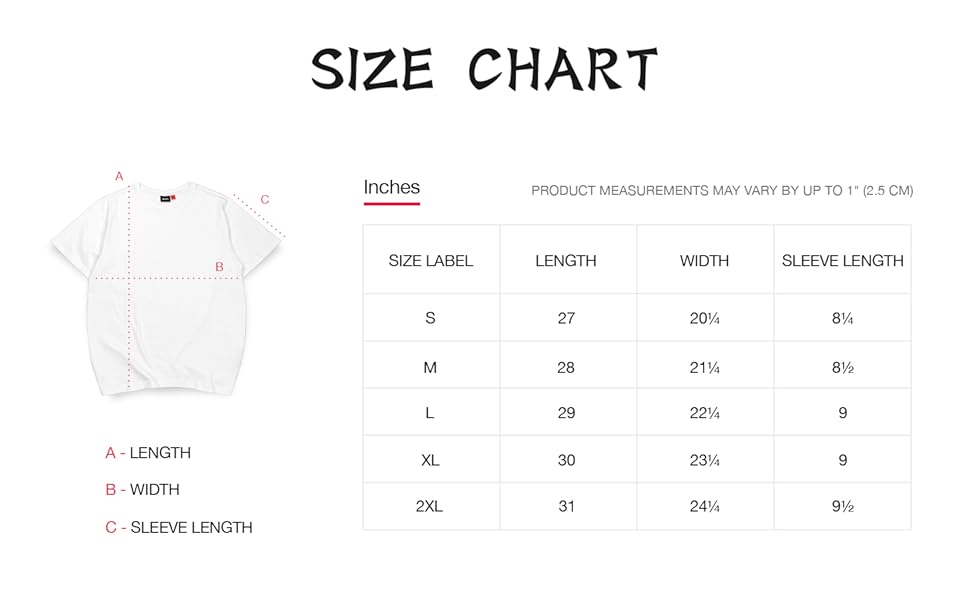Viewport: 970px width, 600px height.
Task: Click the SIZE CHART title
Action: coord(484,70)
